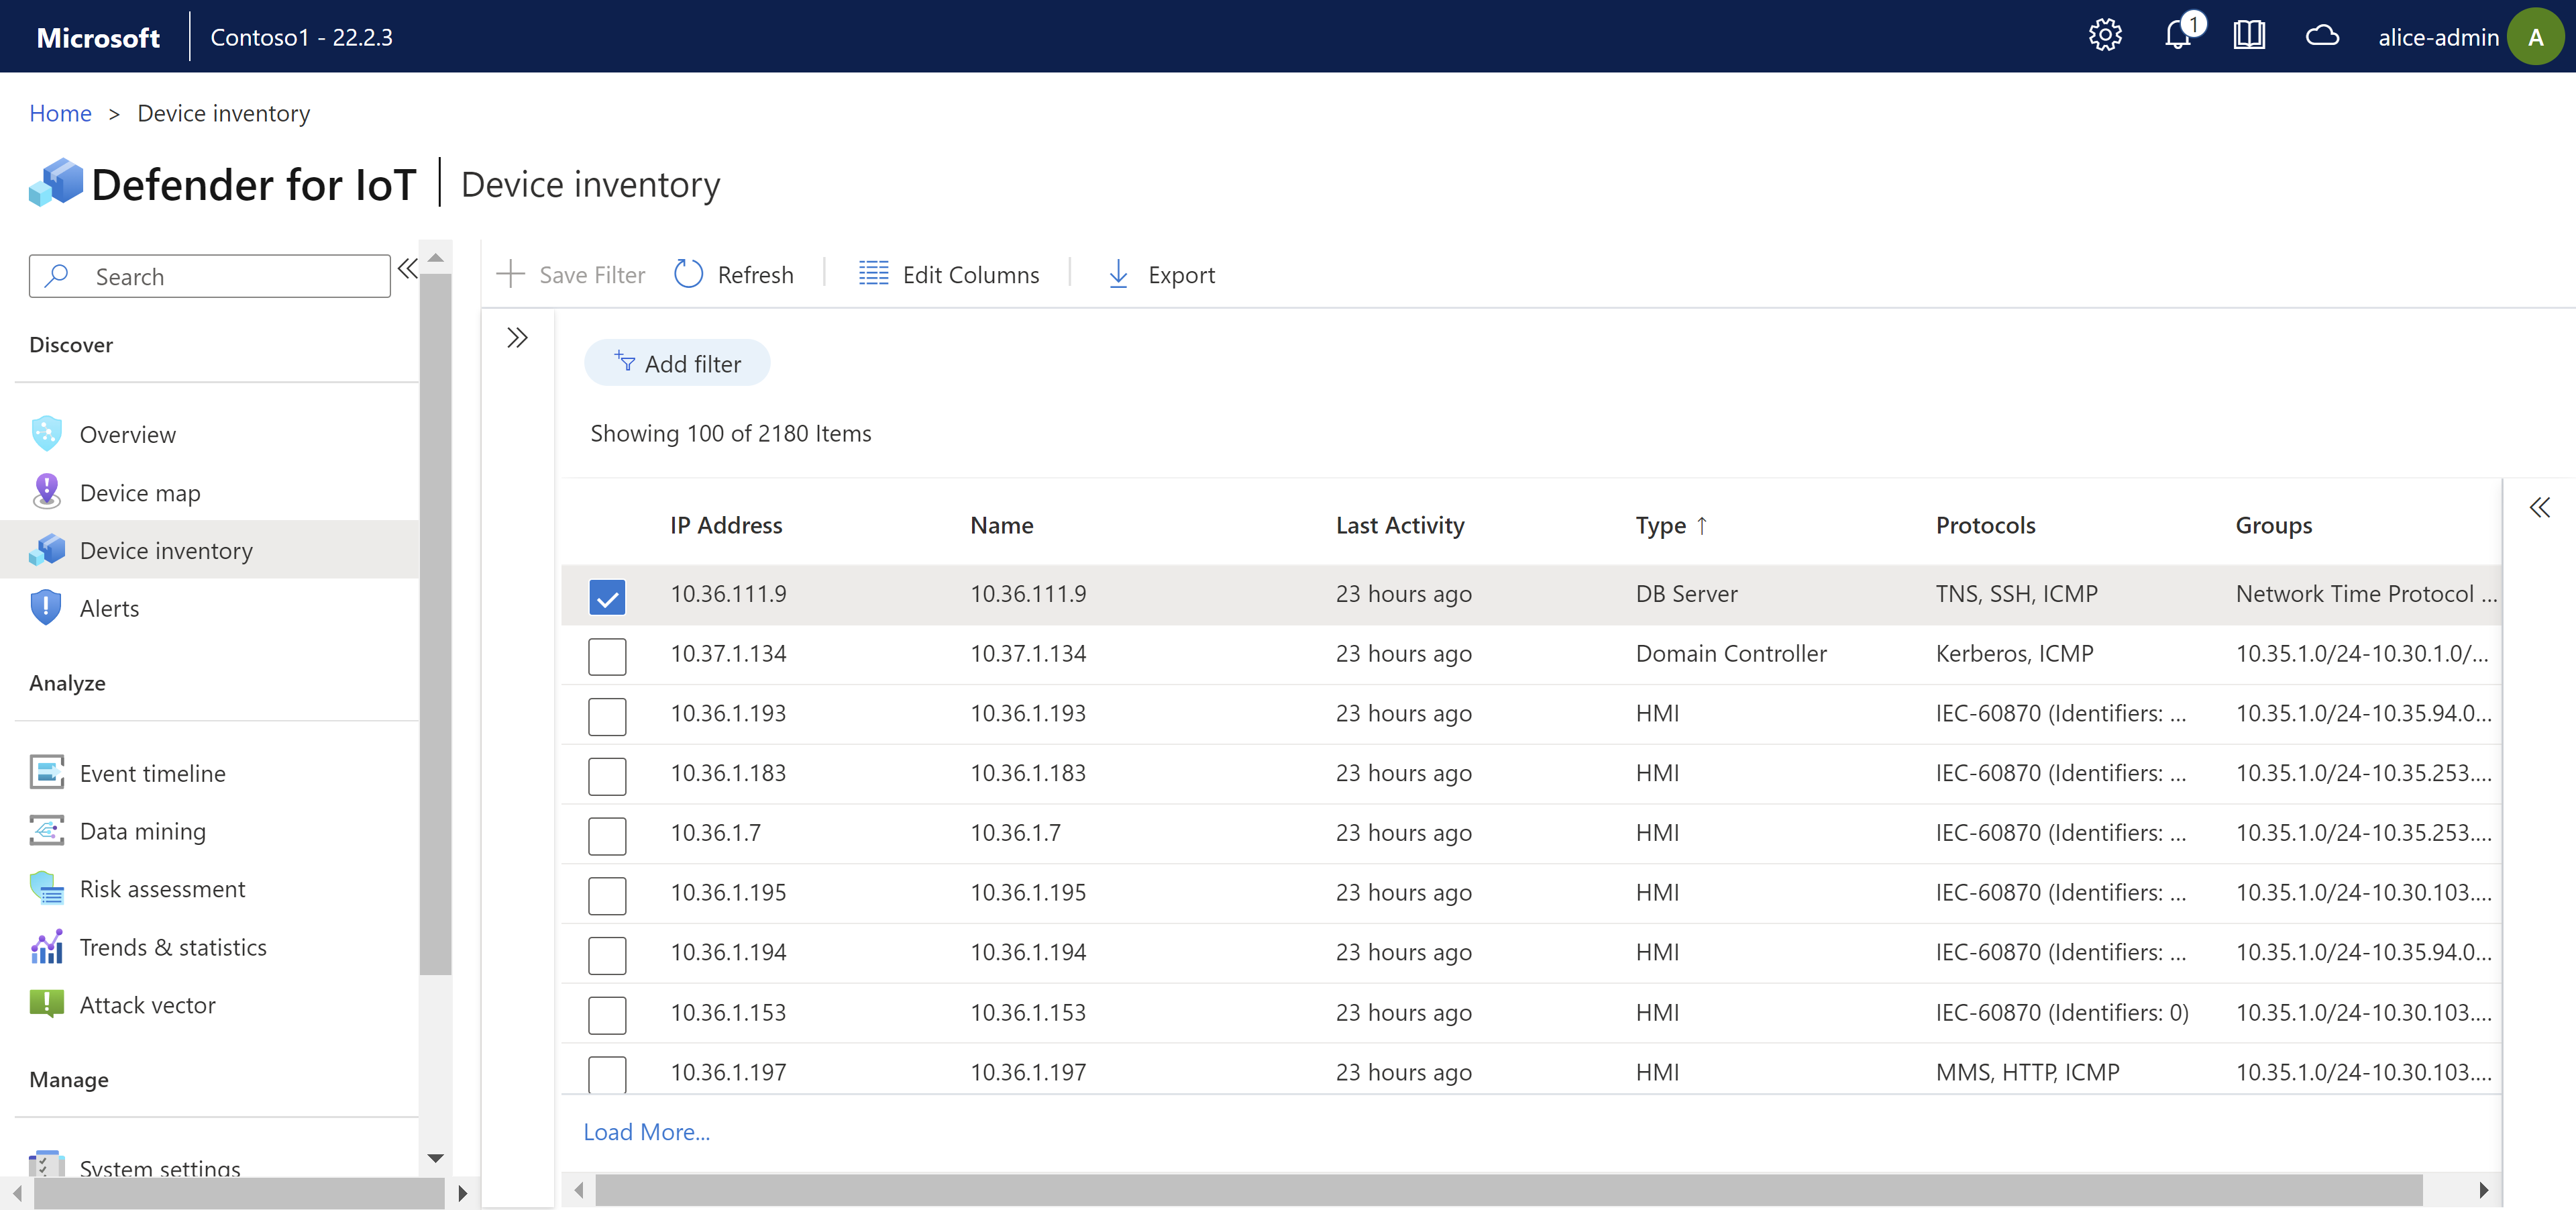Open the Data mining tool
Image resolution: width=2576 pixels, height=1210 pixels.
click(x=142, y=830)
